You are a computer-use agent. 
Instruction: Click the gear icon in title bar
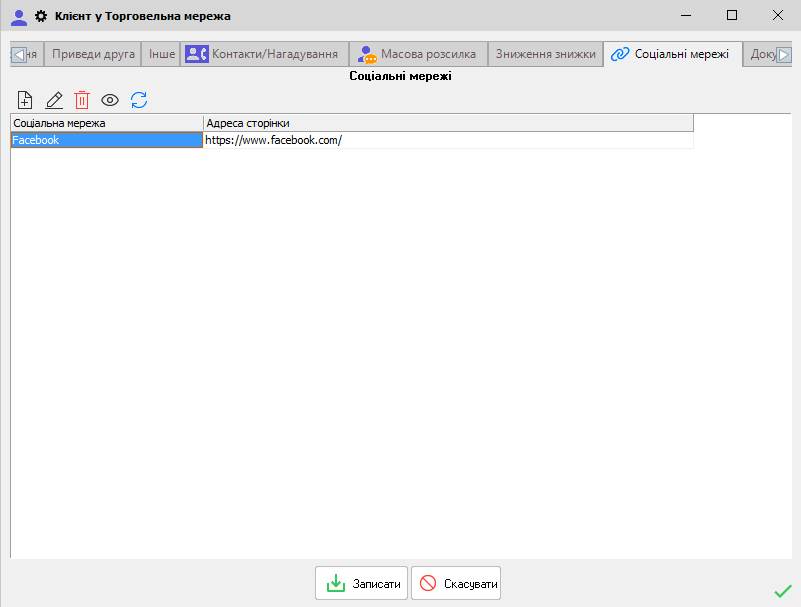tap(41, 16)
